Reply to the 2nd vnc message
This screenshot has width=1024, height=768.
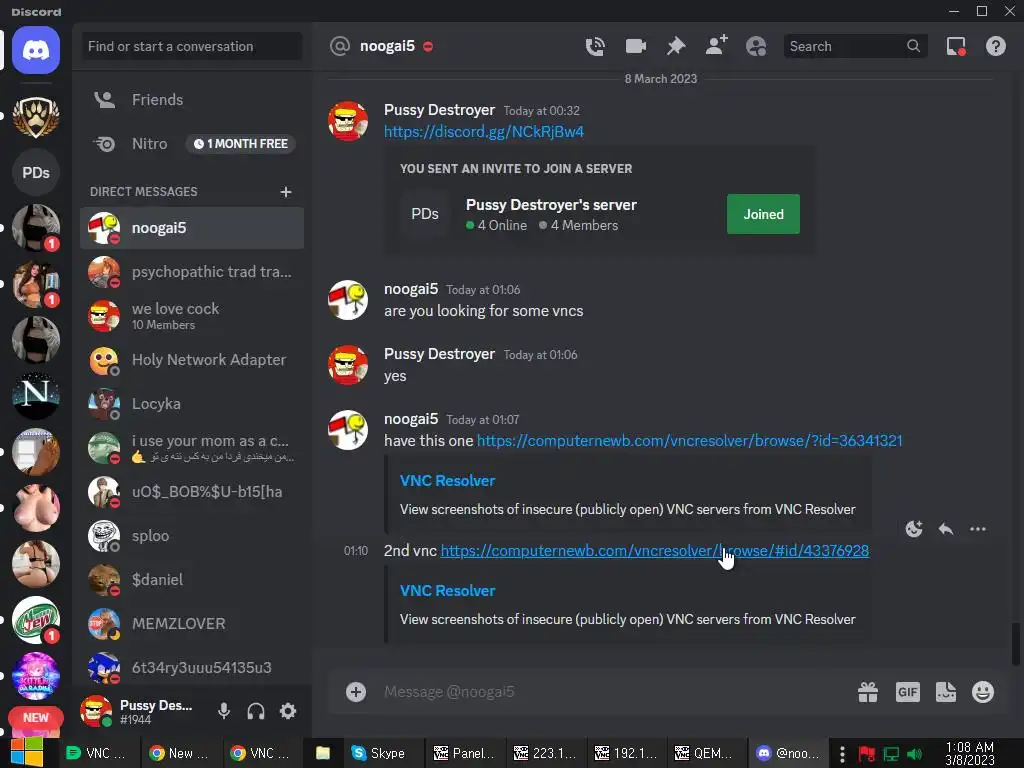pyautogui.click(x=946, y=529)
